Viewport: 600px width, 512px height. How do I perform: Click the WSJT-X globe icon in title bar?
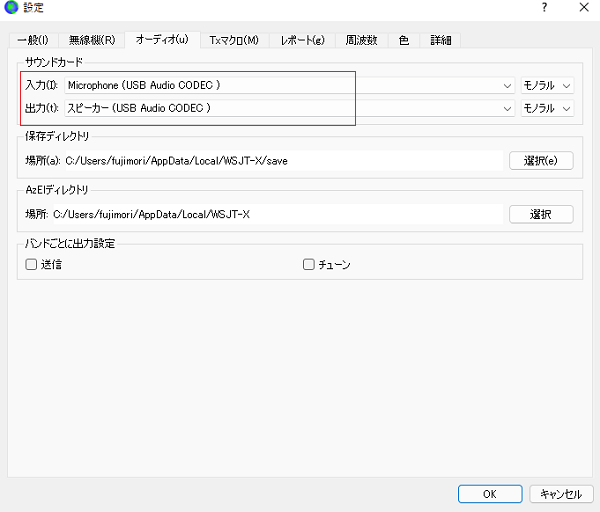pos(11,9)
